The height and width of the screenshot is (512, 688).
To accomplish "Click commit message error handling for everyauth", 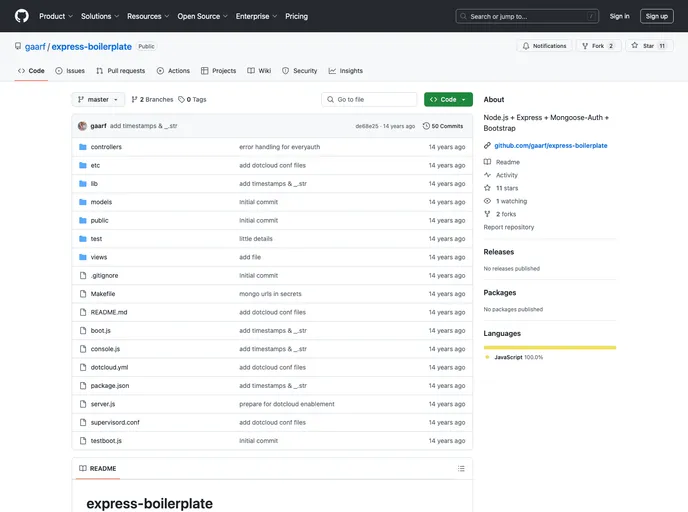I will coord(280,147).
